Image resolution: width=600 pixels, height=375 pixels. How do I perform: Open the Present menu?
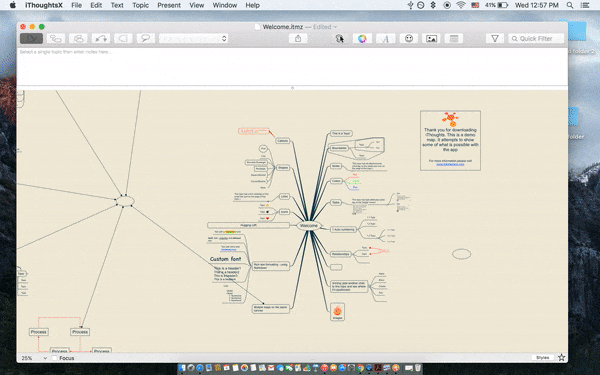tap(169, 5)
